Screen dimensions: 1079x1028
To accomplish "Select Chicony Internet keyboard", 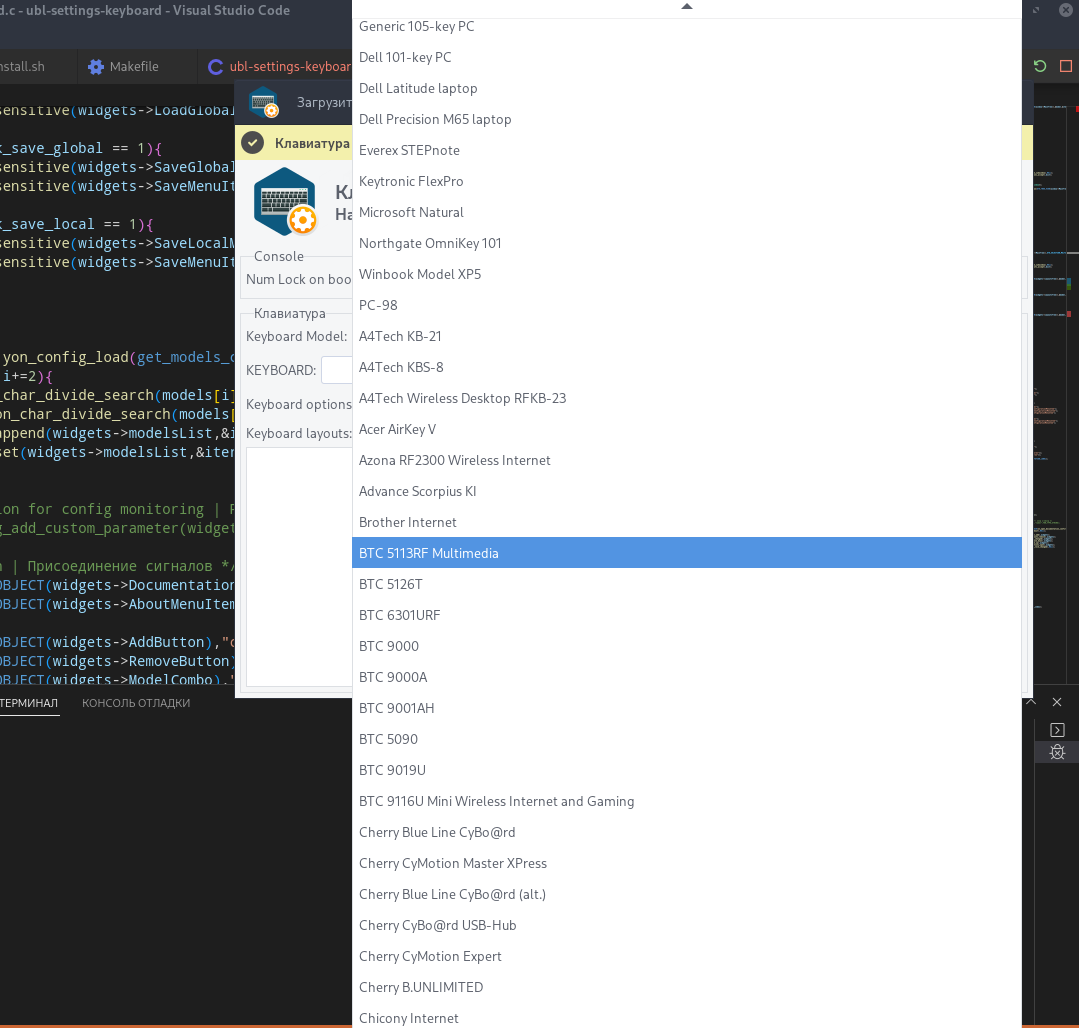I will [686, 1017].
